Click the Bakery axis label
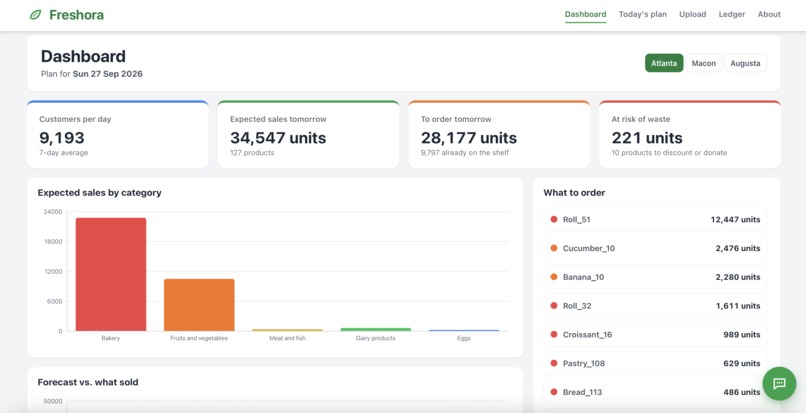 111,338
